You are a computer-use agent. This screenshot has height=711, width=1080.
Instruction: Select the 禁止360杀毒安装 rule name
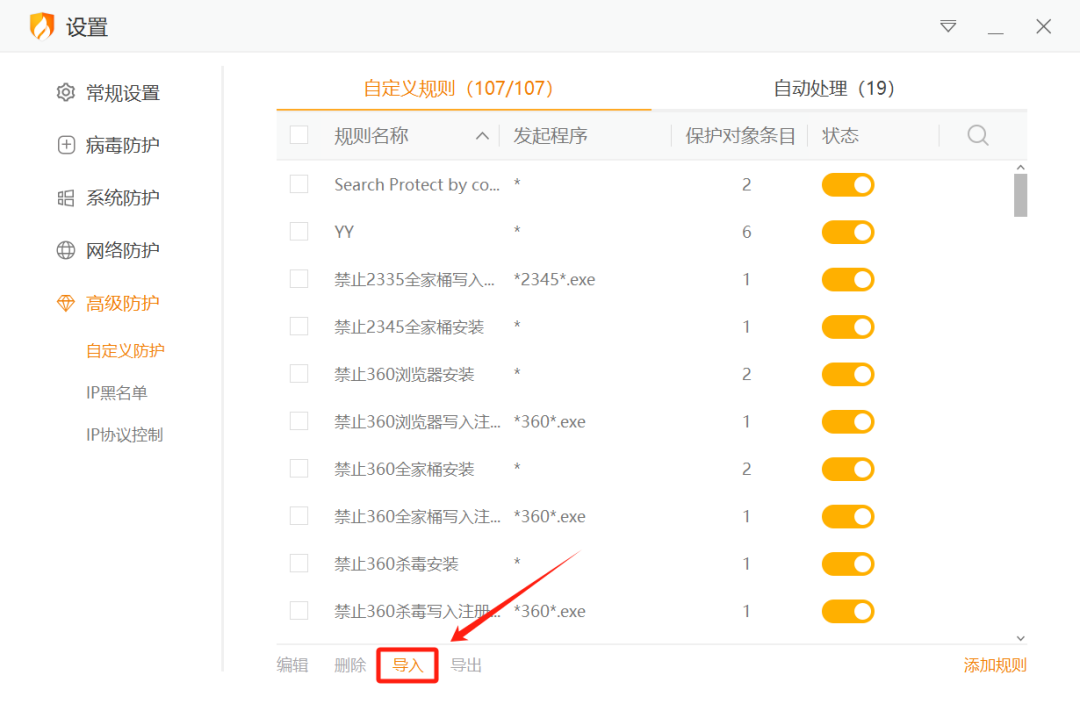pyautogui.click(x=396, y=564)
